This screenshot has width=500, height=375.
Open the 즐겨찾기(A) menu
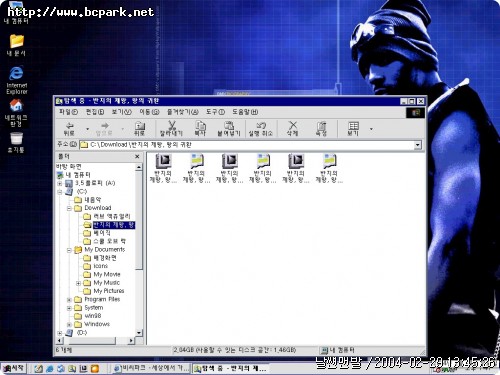pos(182,112)
